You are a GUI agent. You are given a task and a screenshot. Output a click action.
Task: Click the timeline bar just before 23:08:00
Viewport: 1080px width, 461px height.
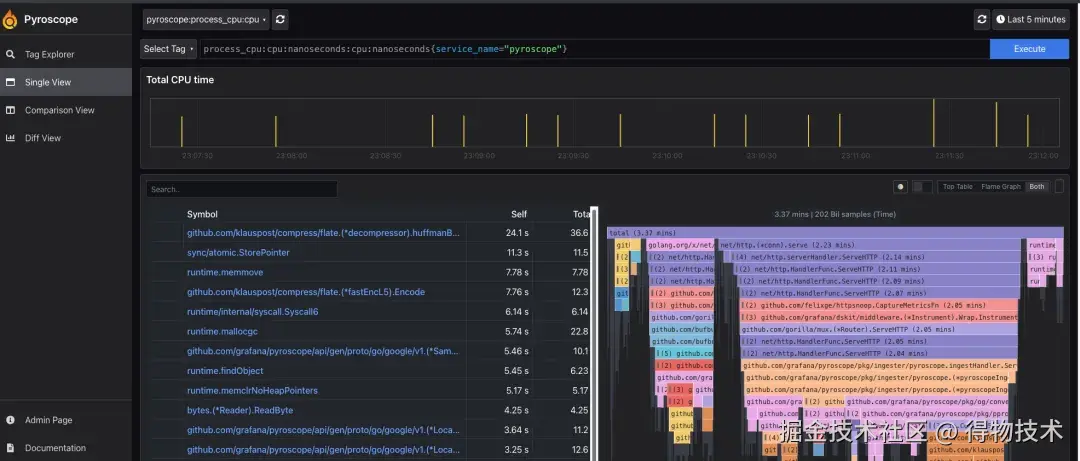276,132
